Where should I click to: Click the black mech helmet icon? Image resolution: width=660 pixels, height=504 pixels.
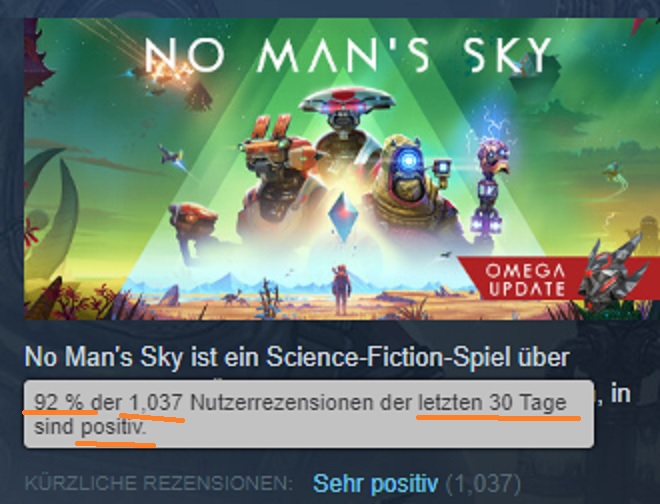(x=613, y=269)
